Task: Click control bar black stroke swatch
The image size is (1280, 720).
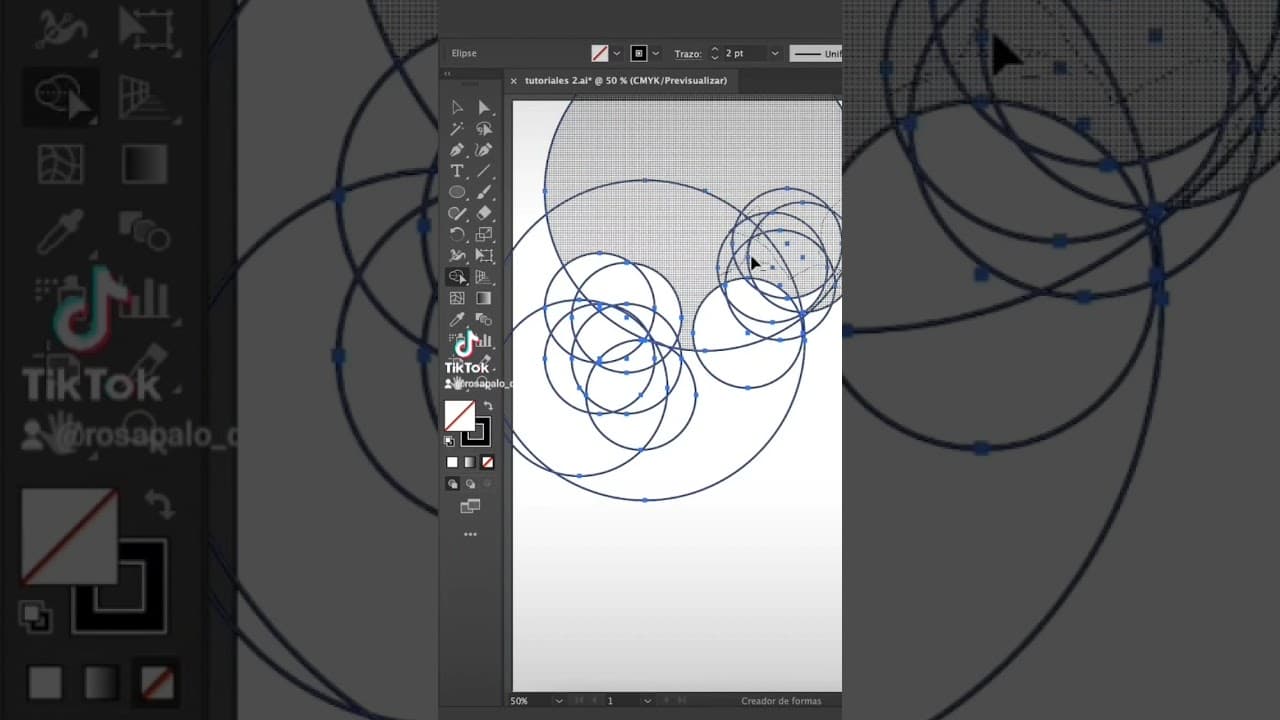Action: pyautogui.click(x=639, y=53)
